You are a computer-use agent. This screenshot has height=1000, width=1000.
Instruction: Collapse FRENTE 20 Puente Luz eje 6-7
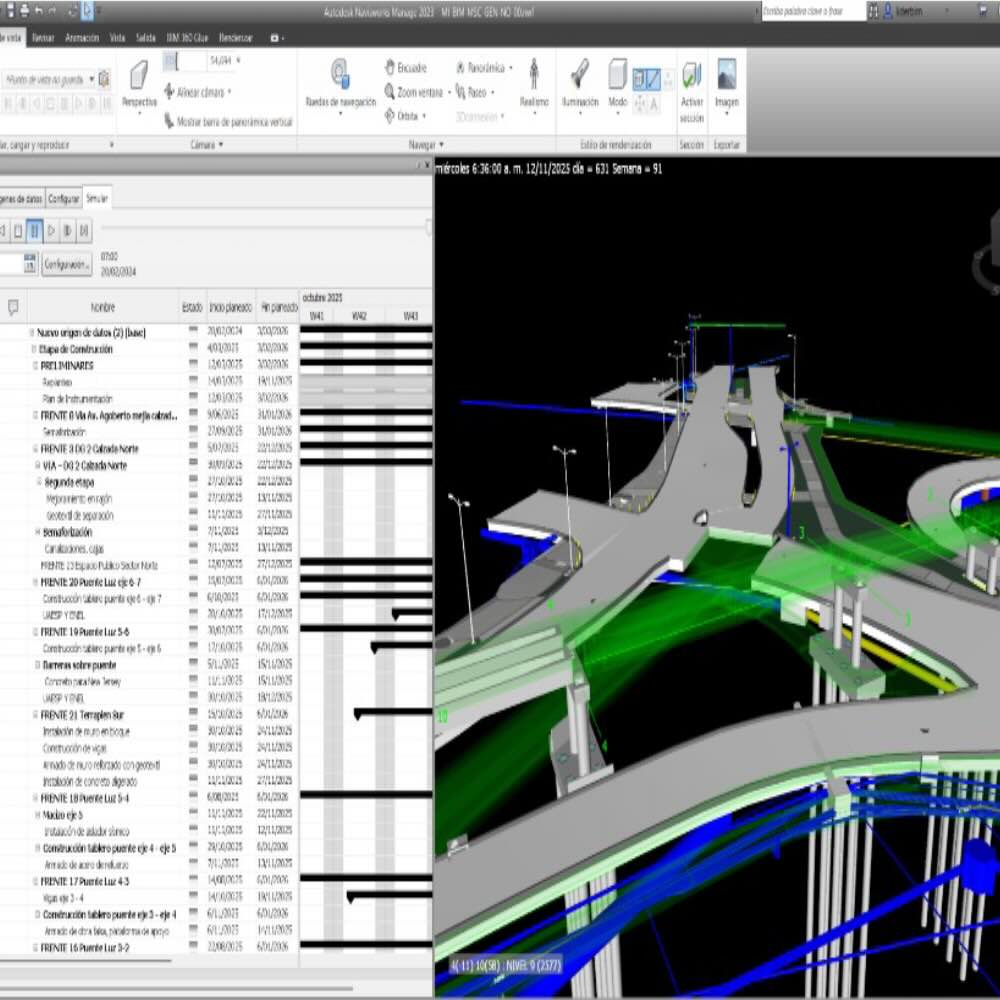(x=36, y=582)
